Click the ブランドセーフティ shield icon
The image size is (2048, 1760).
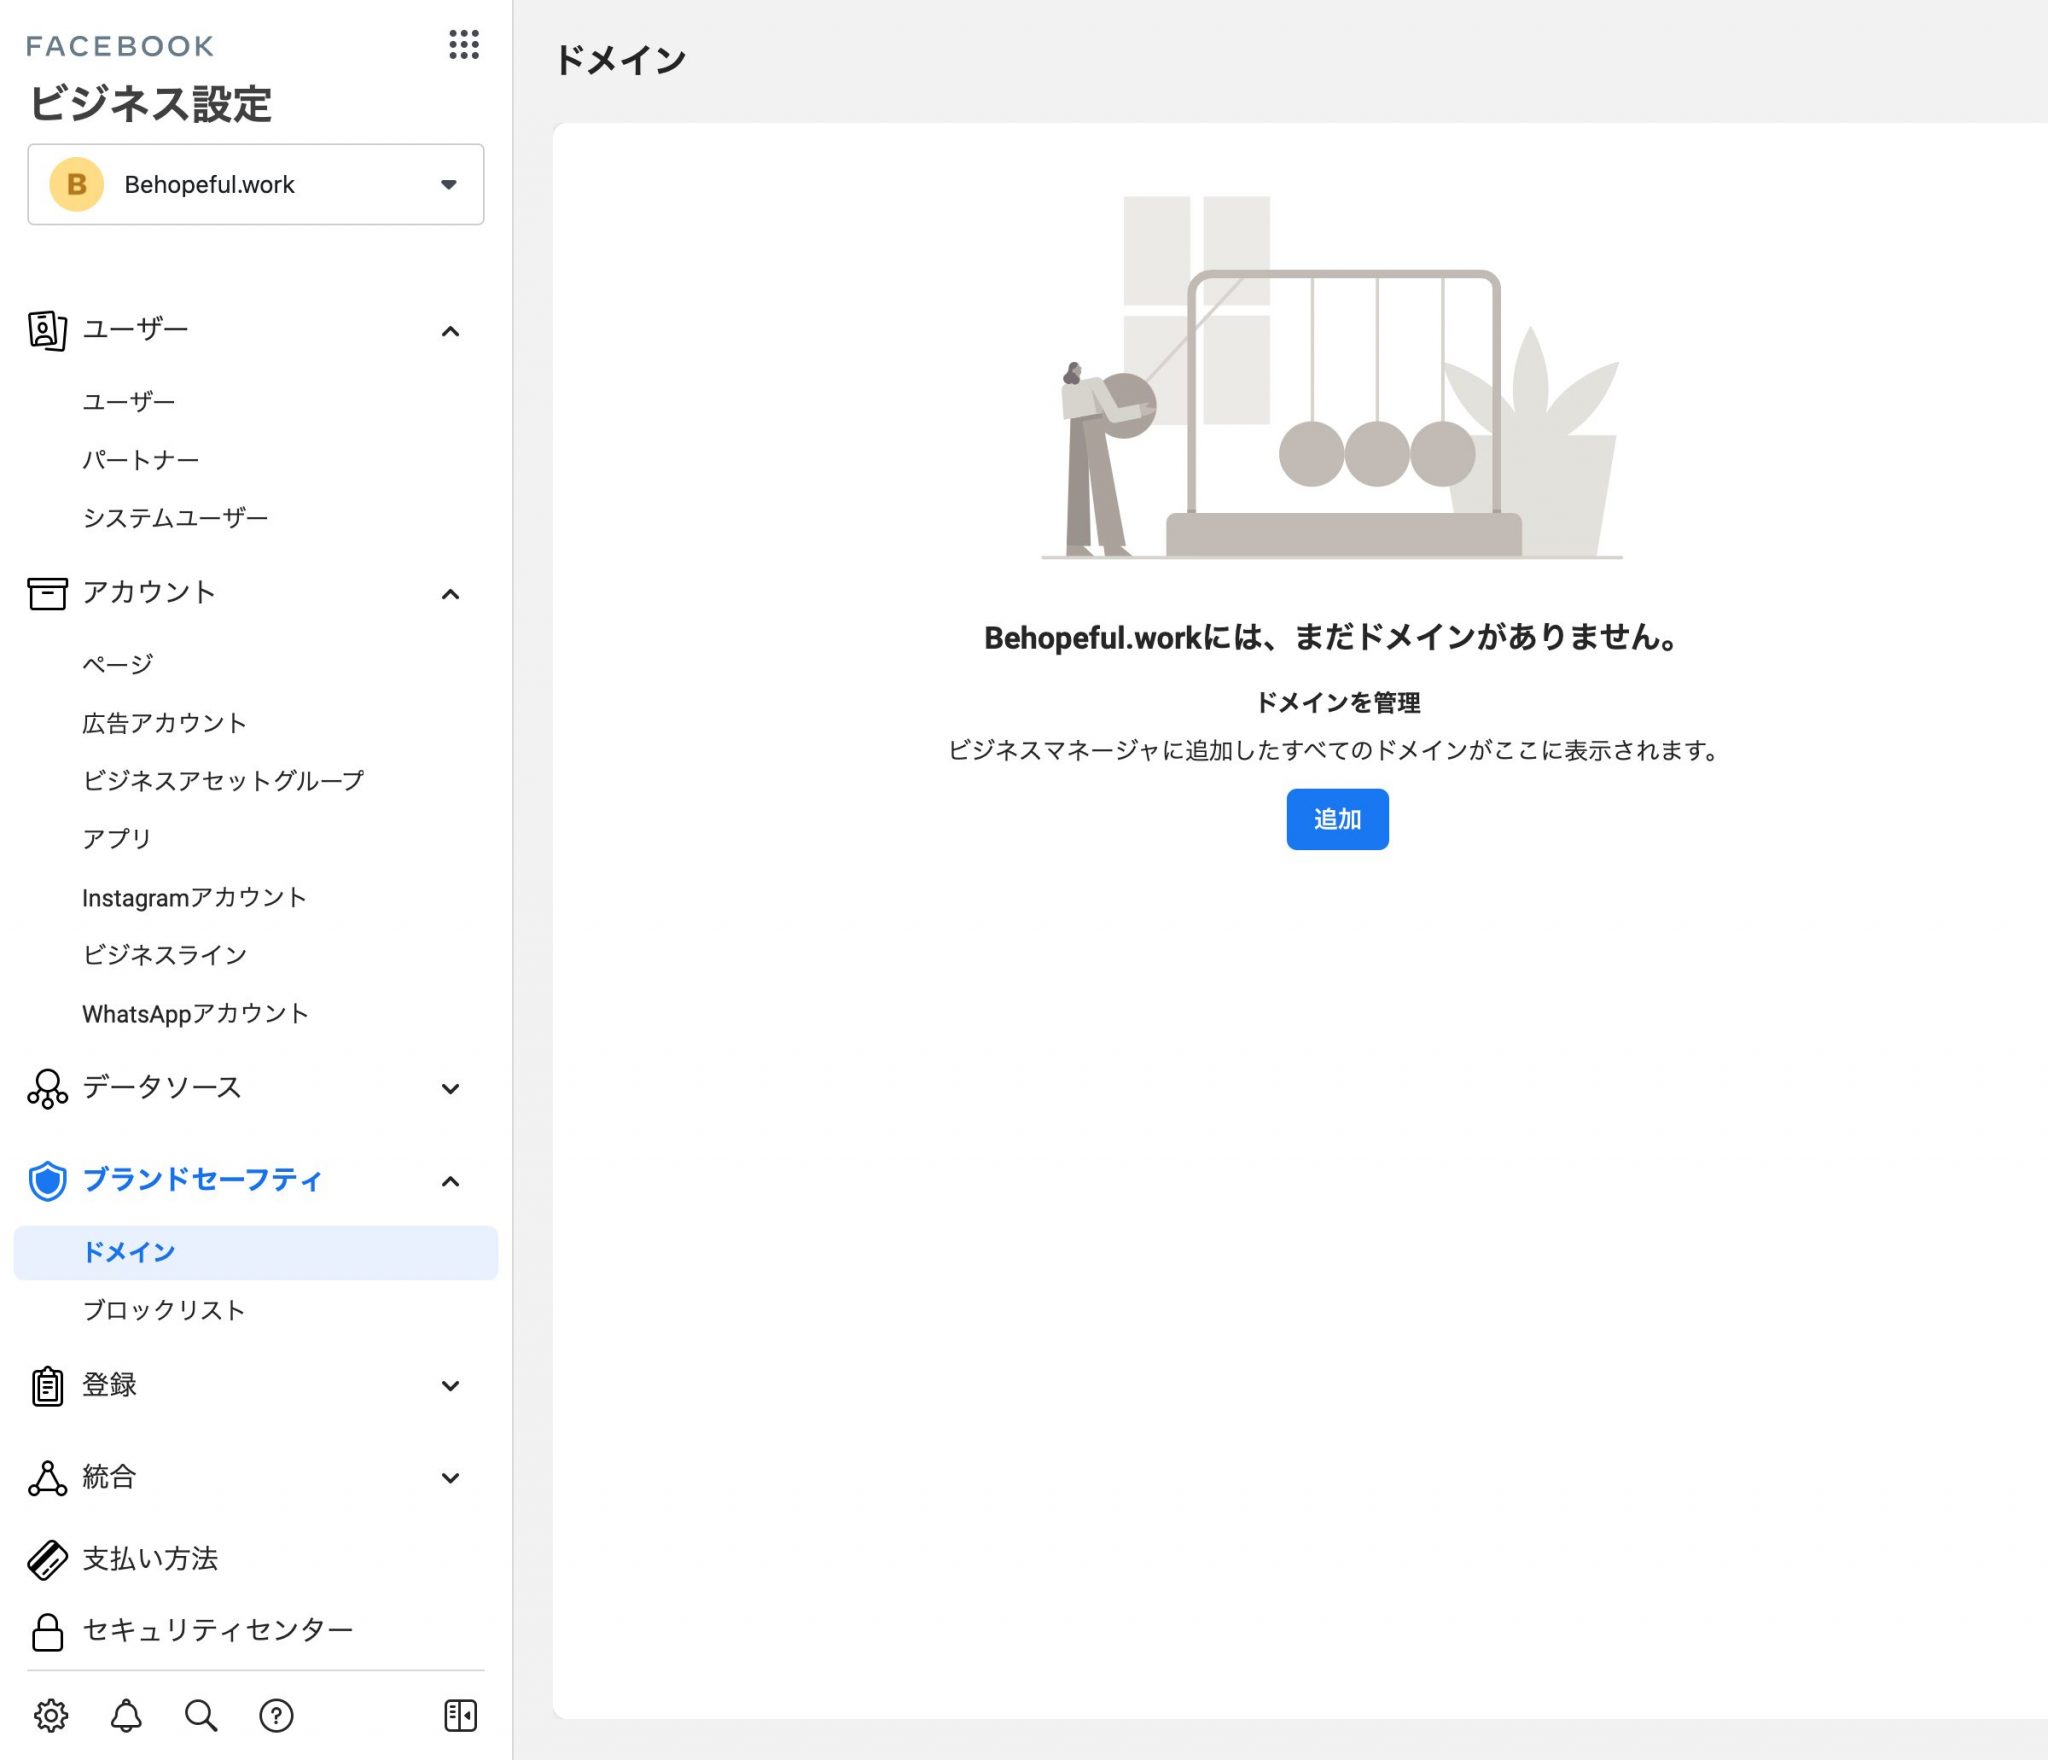pyautogui.click(x=47, y=1181)
